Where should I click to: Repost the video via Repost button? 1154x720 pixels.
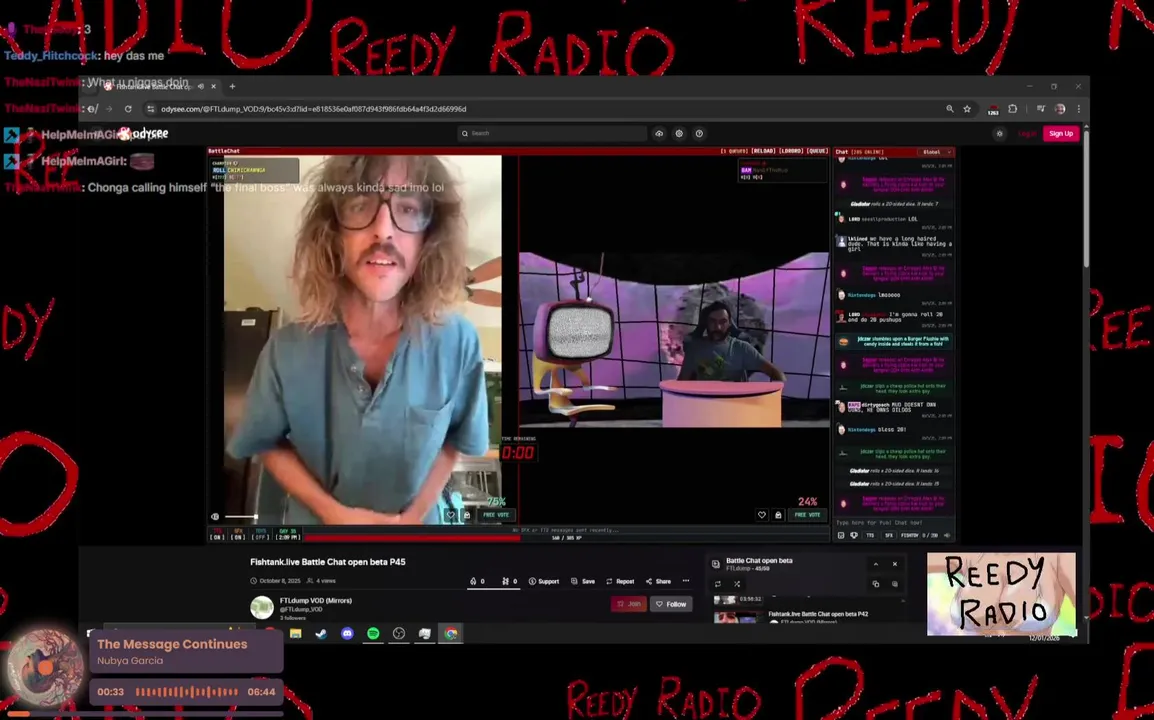coord(620,581)
